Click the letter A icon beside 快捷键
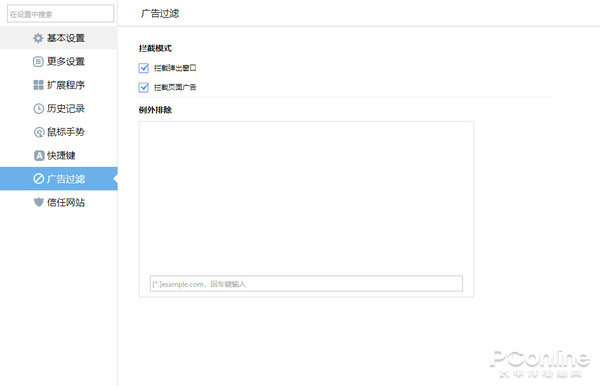This screenshot has height=386, width=600. tap(39, 155)
